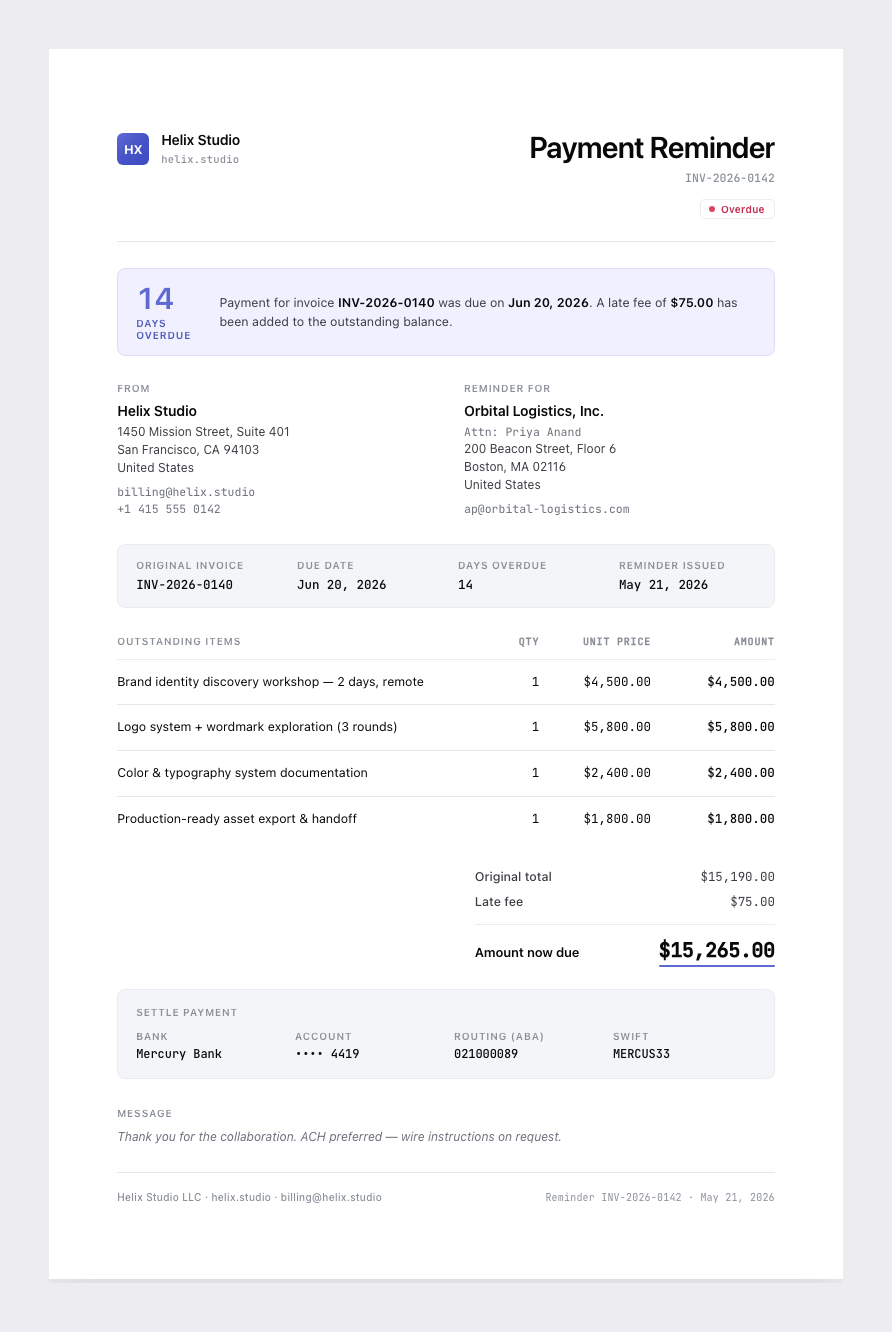Click the Original Invoice INV-2026-0140 value
The height and width of the screenshot is (1332, 892).
185,585
